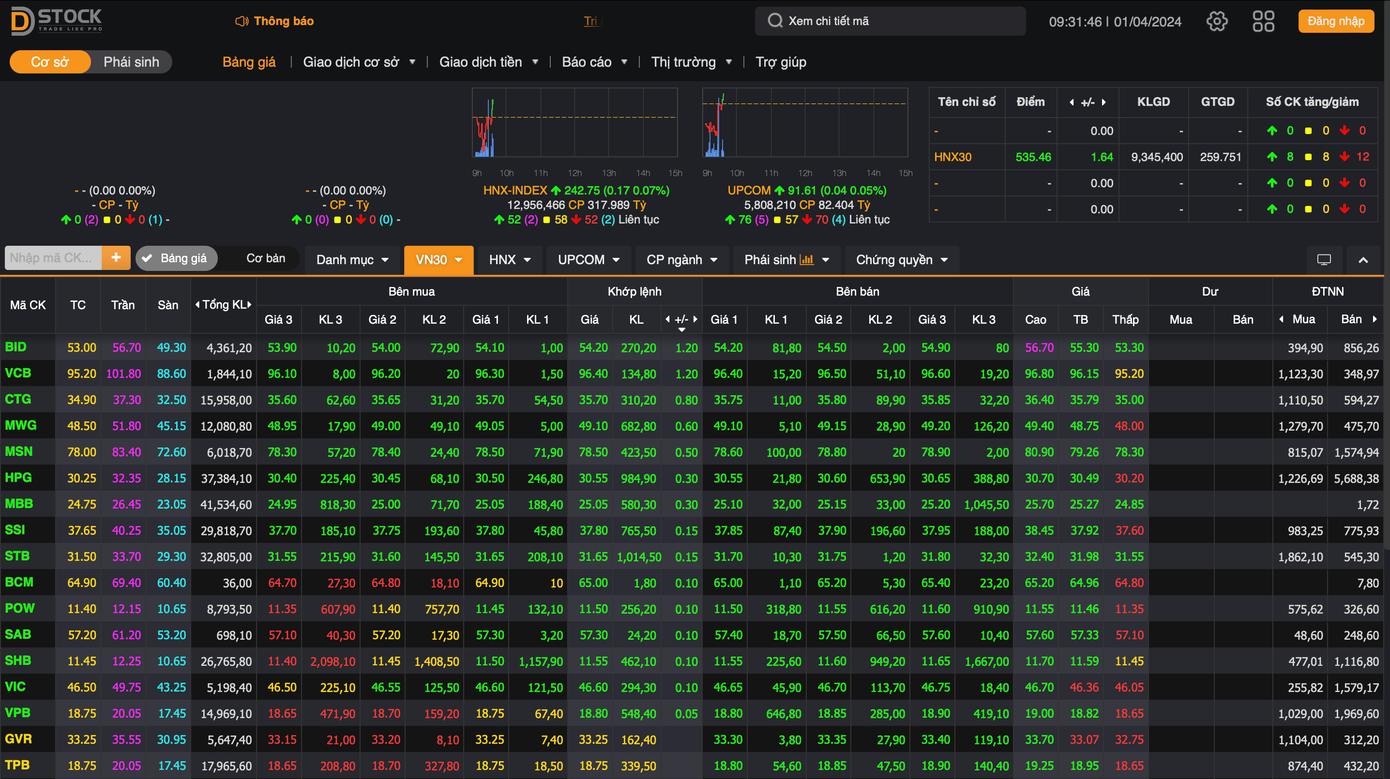Click the Nhập mã CK input field

click(x=52, y=258)
